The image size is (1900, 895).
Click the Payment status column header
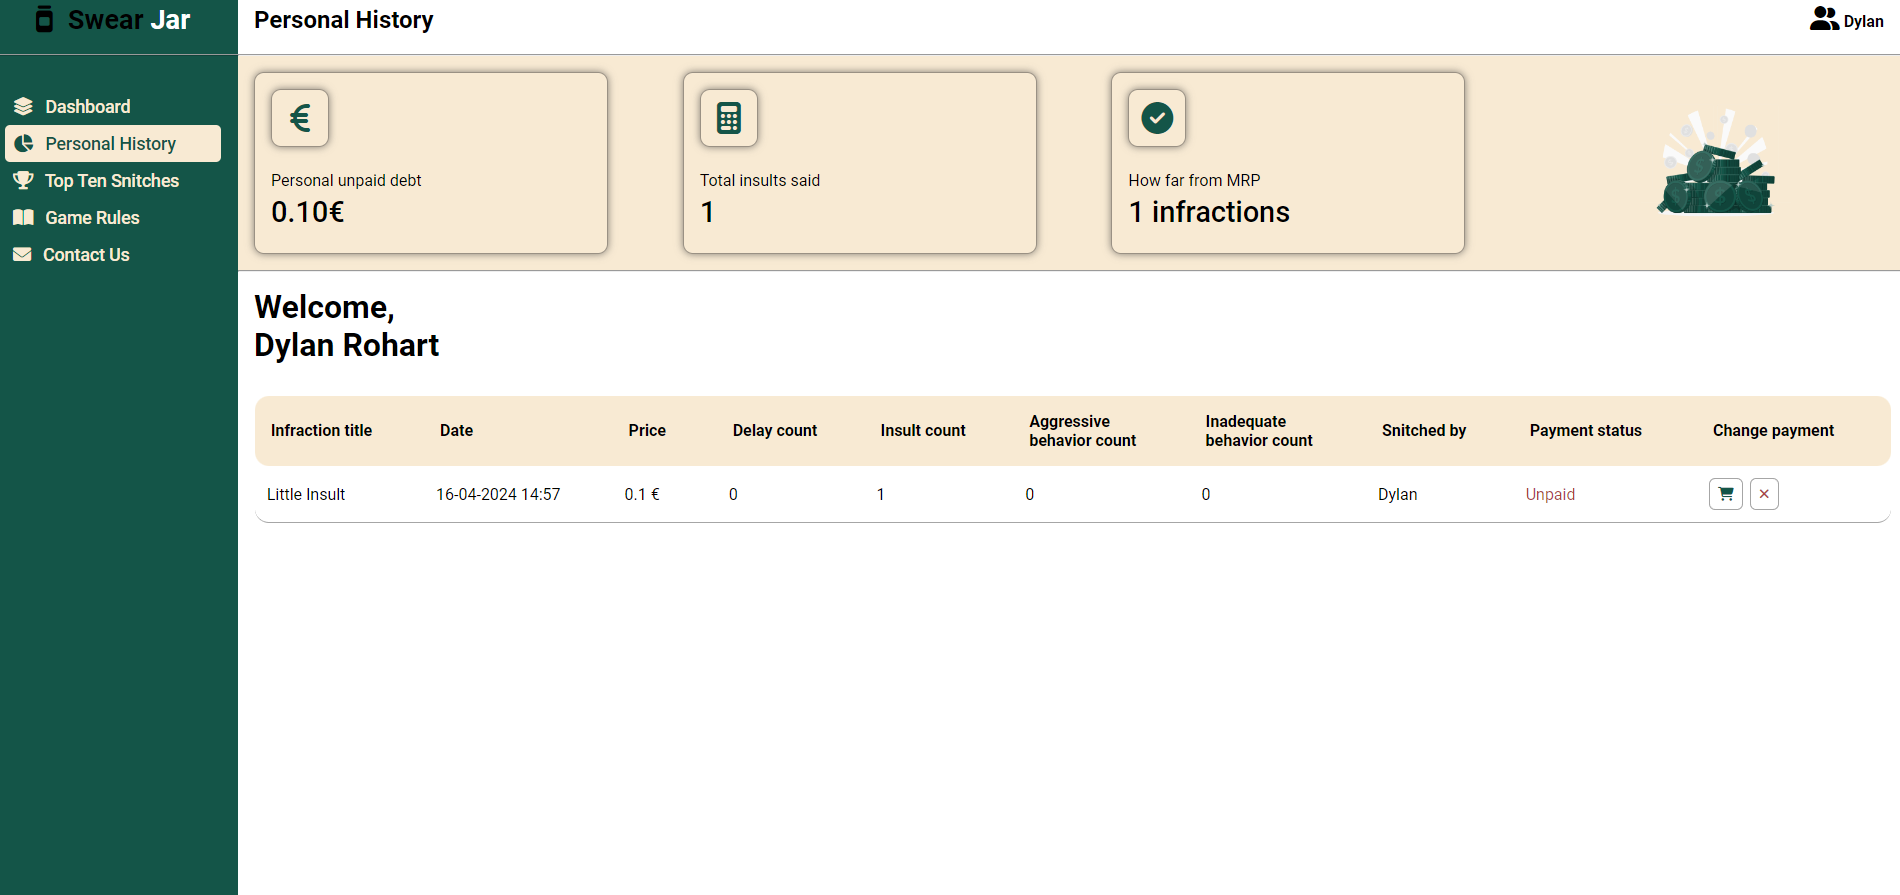click(1585, 431)
